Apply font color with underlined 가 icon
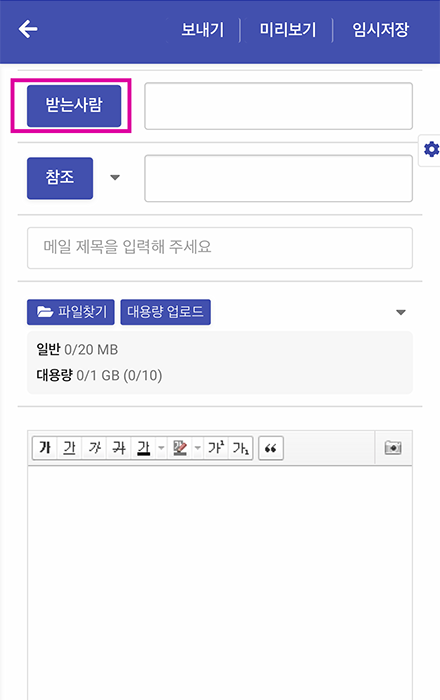Viewport: 440px width, 700px height. point(143,448)
